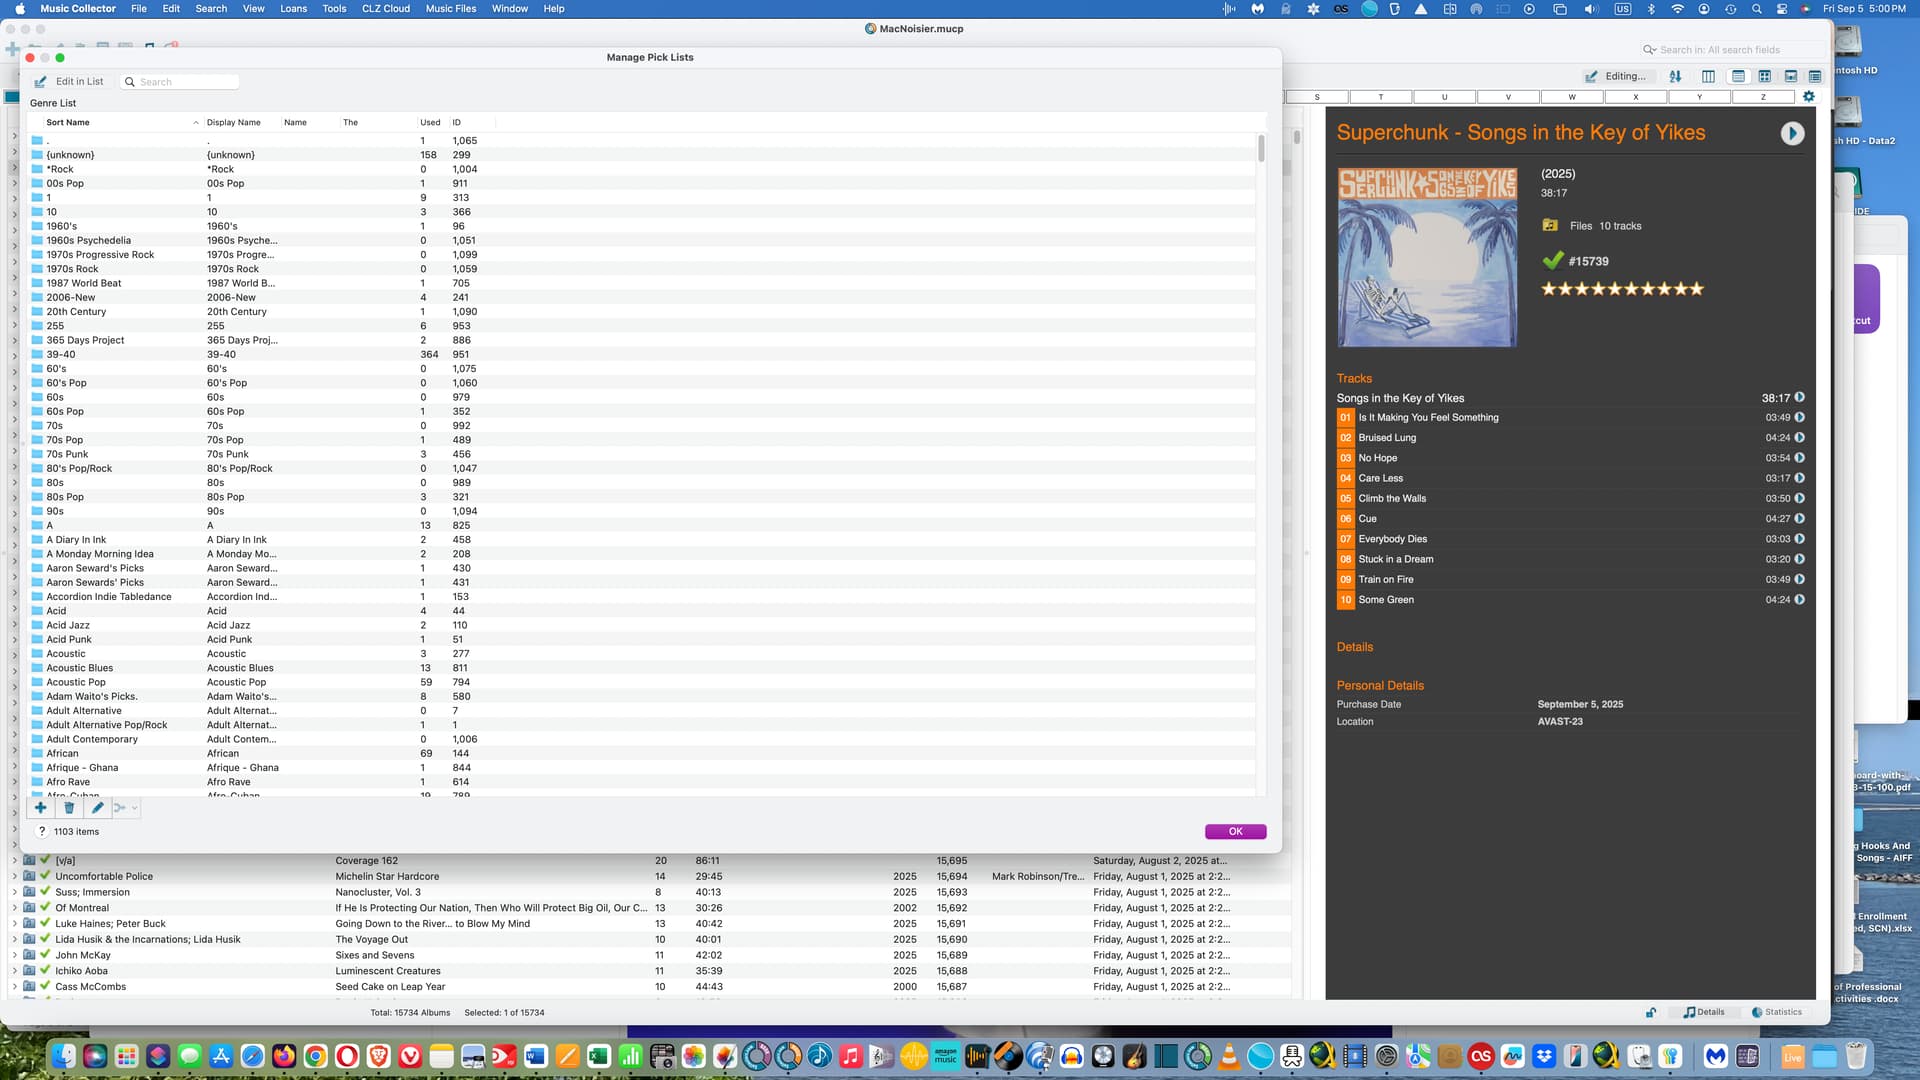Sort genres by the Used column header
Viewport: 1920px width, 1080px height.
click(430, 123)
